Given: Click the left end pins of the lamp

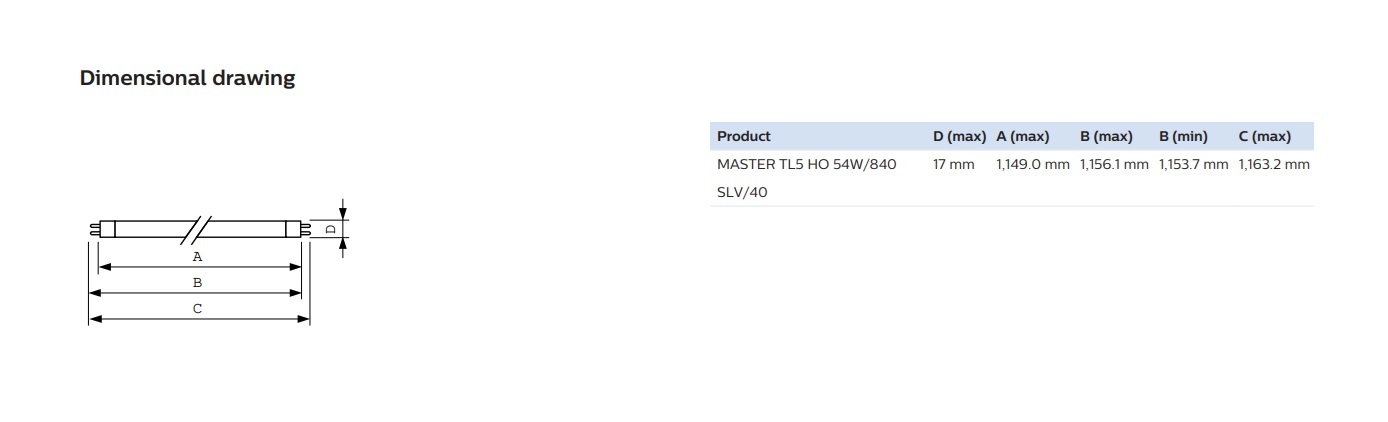Looking at the screenshot, I should [93, 229].
